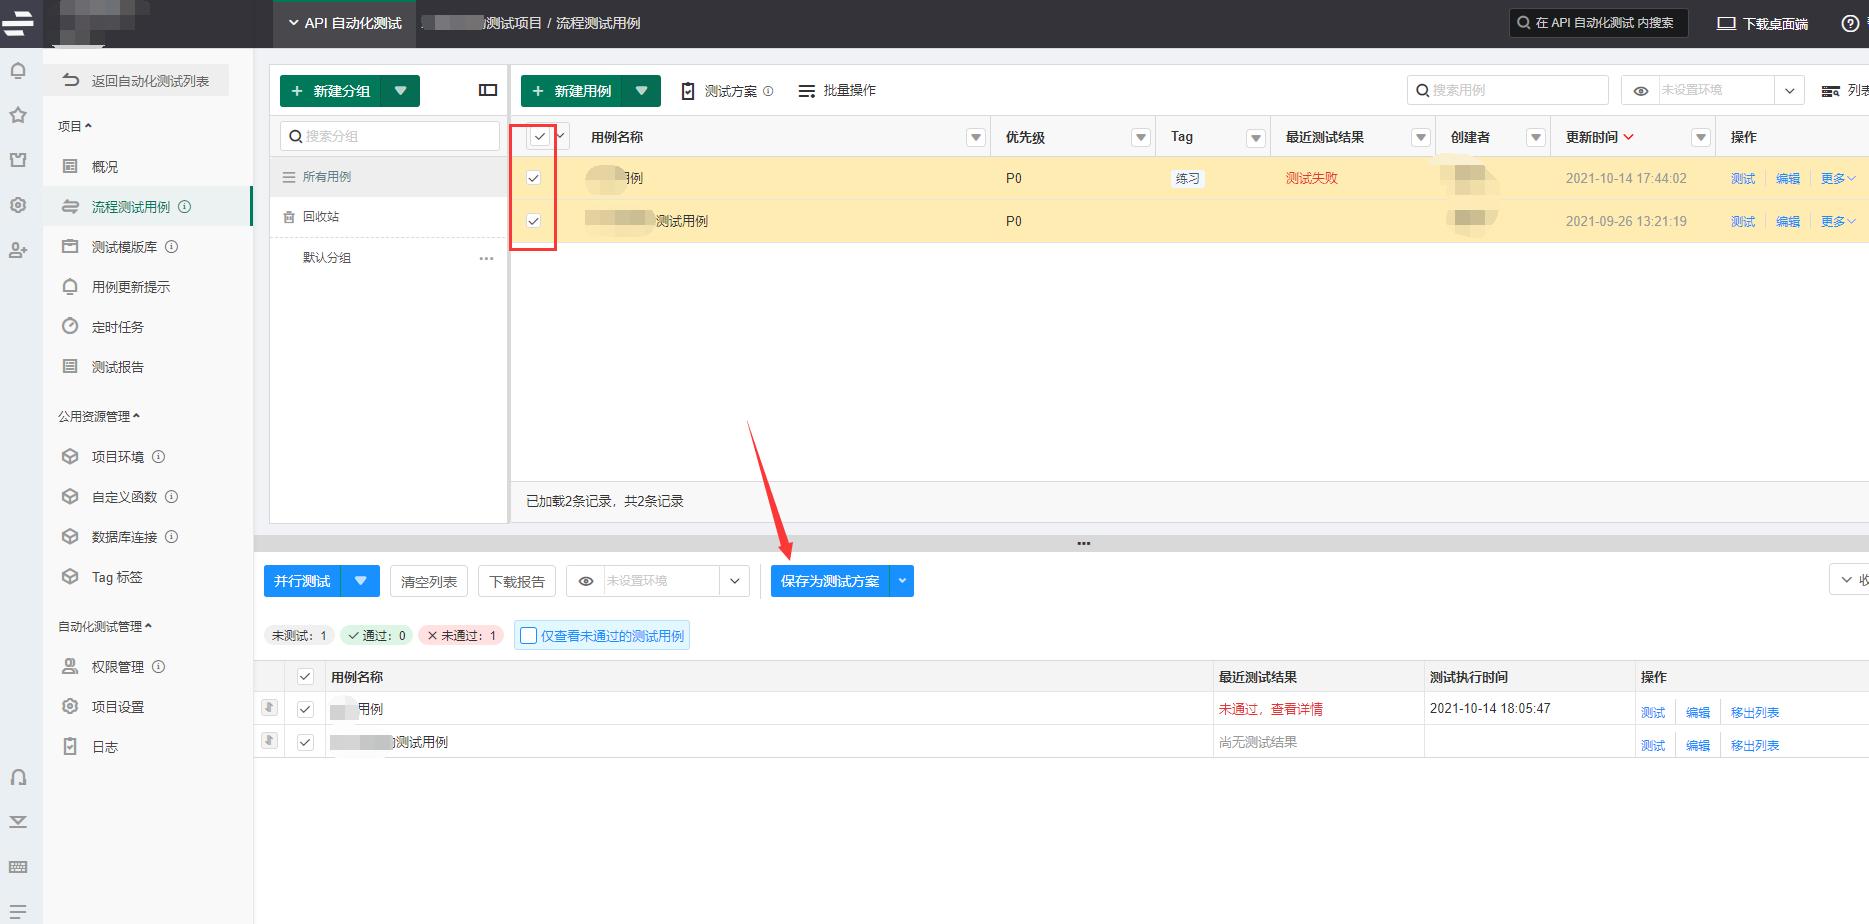Expand the 新建分组 dropdown arrow
The height and width of the screenshot is (924, 1869).
point(400,91)
